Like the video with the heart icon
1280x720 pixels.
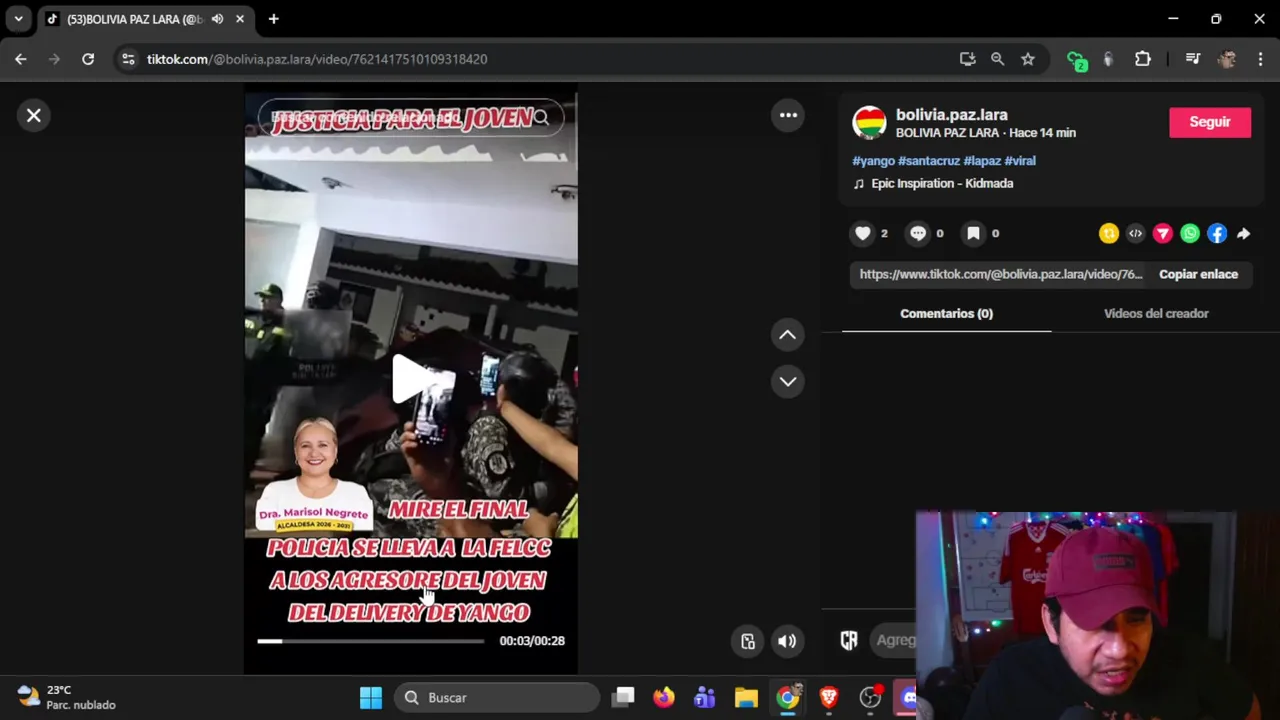tap(862, 233)
